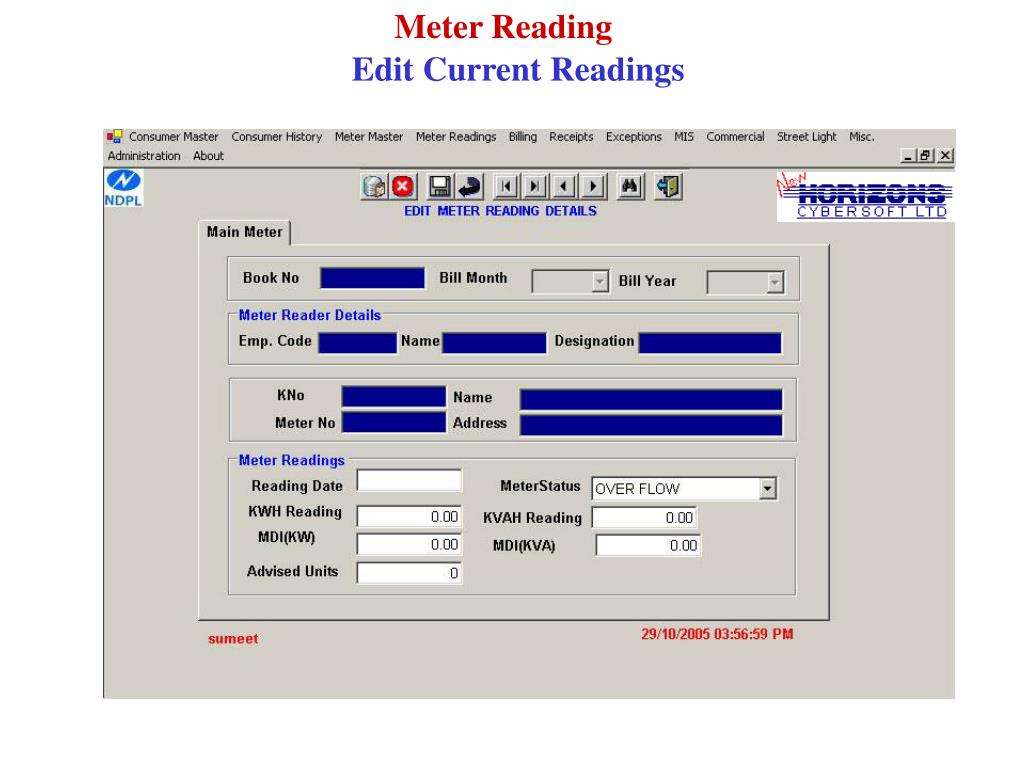
Task: Click the red delete X toolbar icon
Action: [403, 187]
